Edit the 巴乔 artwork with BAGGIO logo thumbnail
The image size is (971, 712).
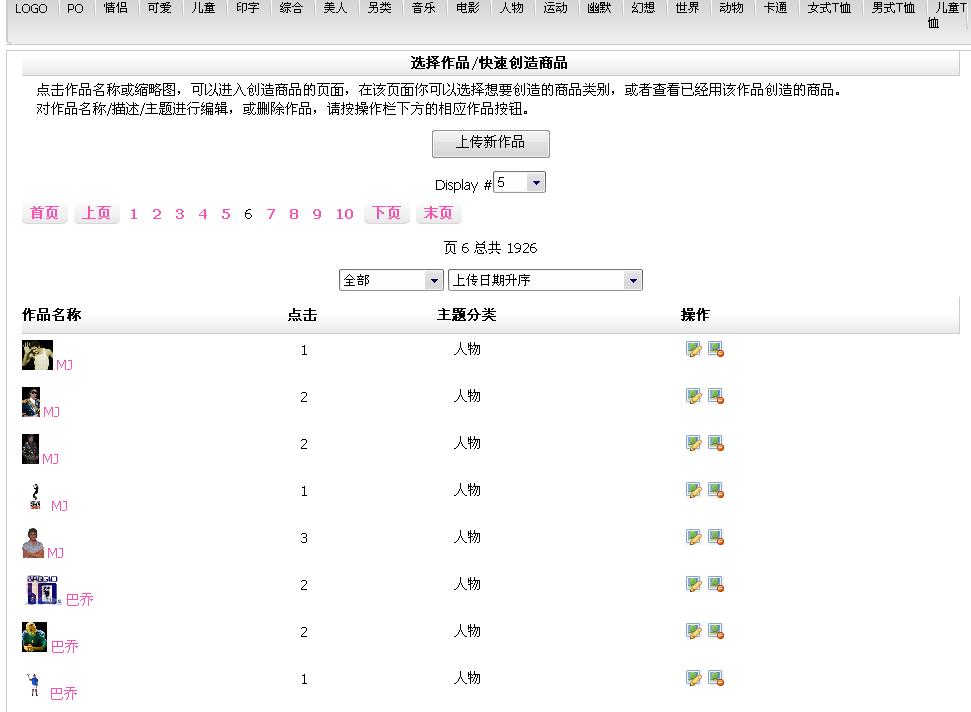coord(693,584)
